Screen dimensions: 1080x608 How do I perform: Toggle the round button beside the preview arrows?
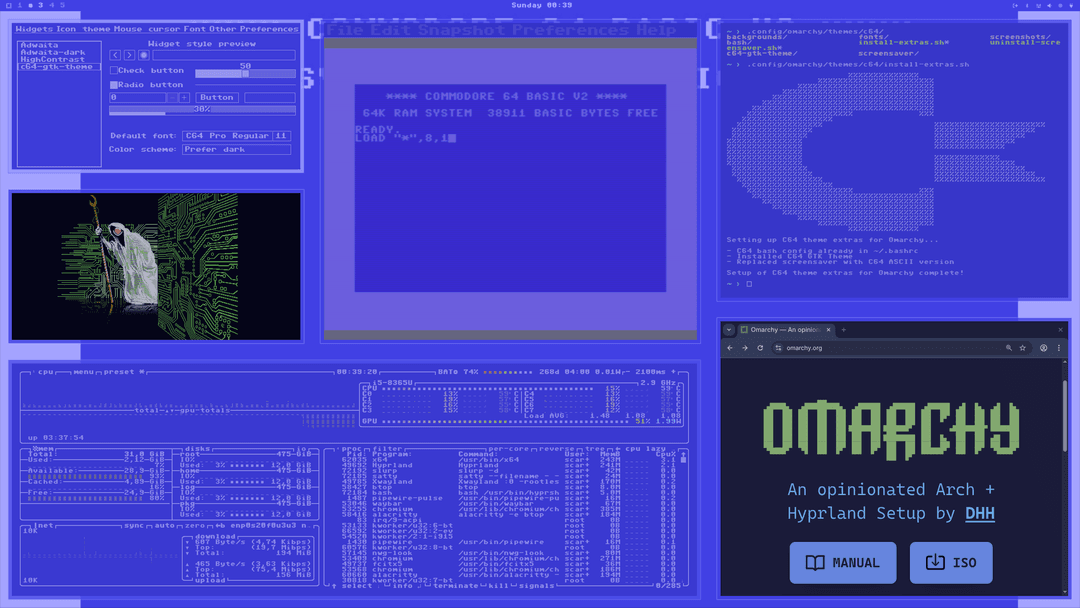pos(144,55)
